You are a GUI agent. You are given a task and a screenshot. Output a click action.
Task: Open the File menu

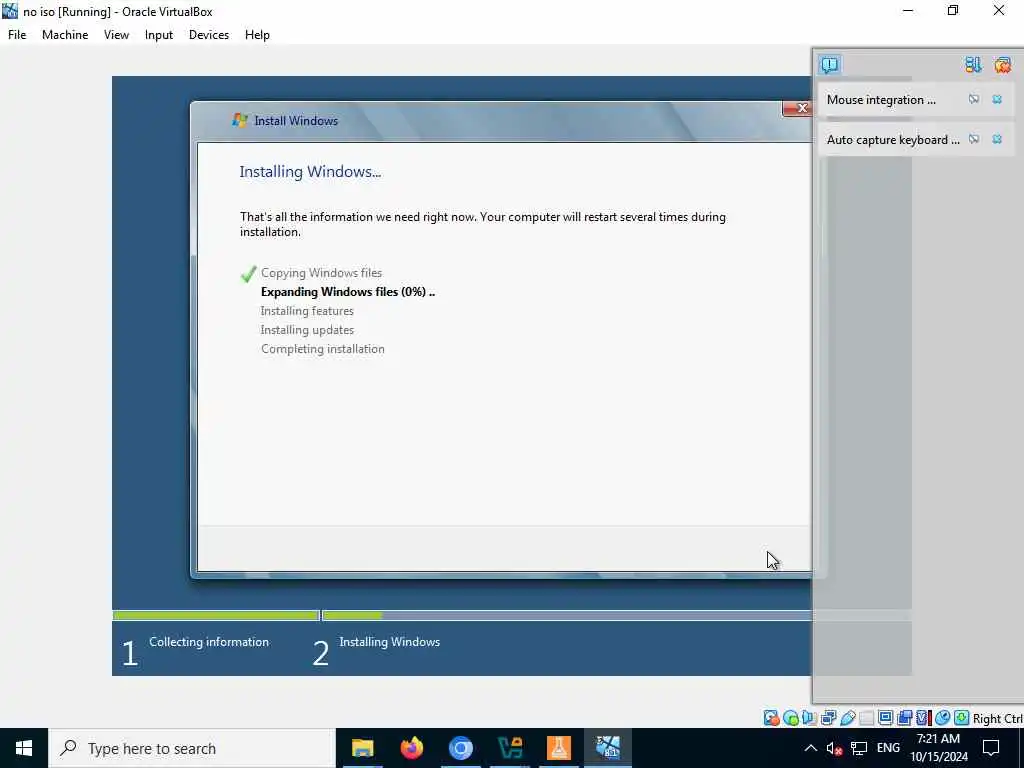pos(17,35)
